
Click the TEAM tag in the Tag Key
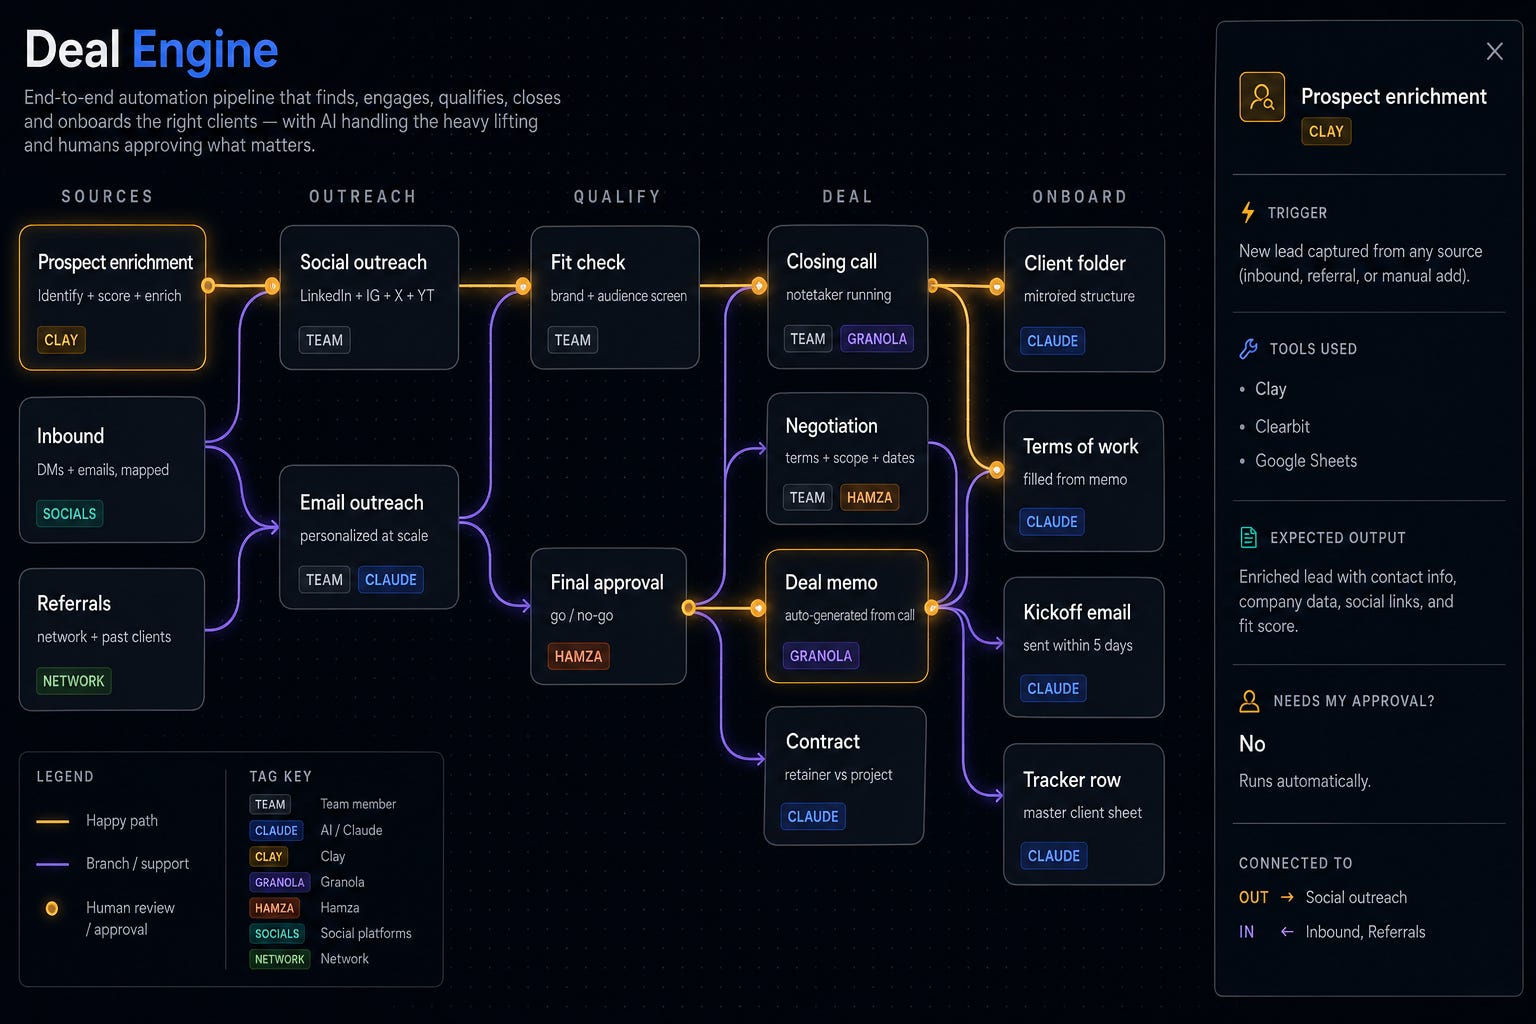click(270, 804)
